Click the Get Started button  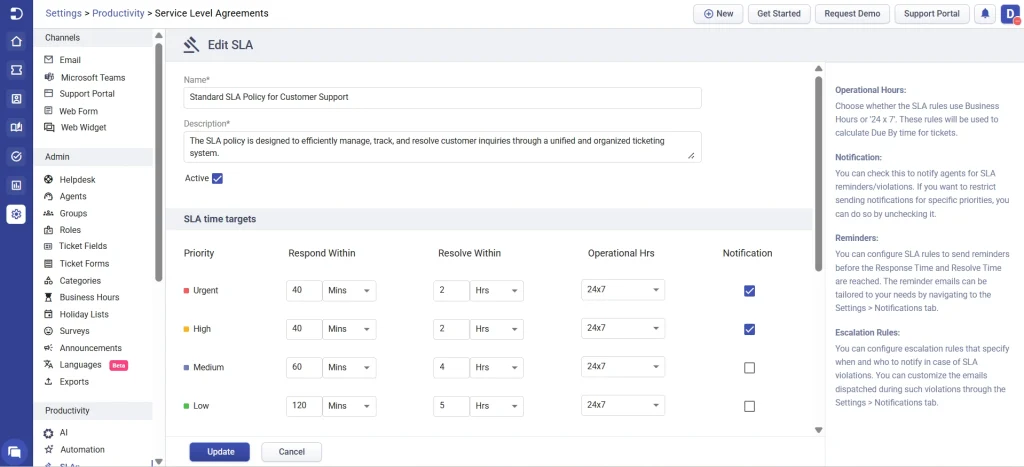(x=779, y=14)
